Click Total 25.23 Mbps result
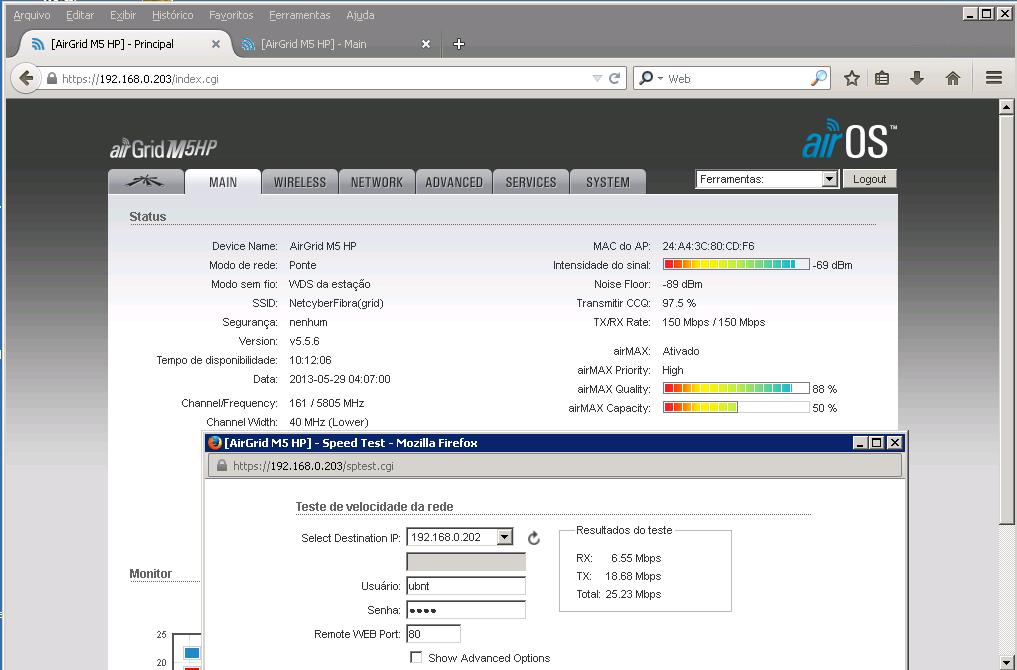Screen dimensions: 1017x670 [619, 594]
